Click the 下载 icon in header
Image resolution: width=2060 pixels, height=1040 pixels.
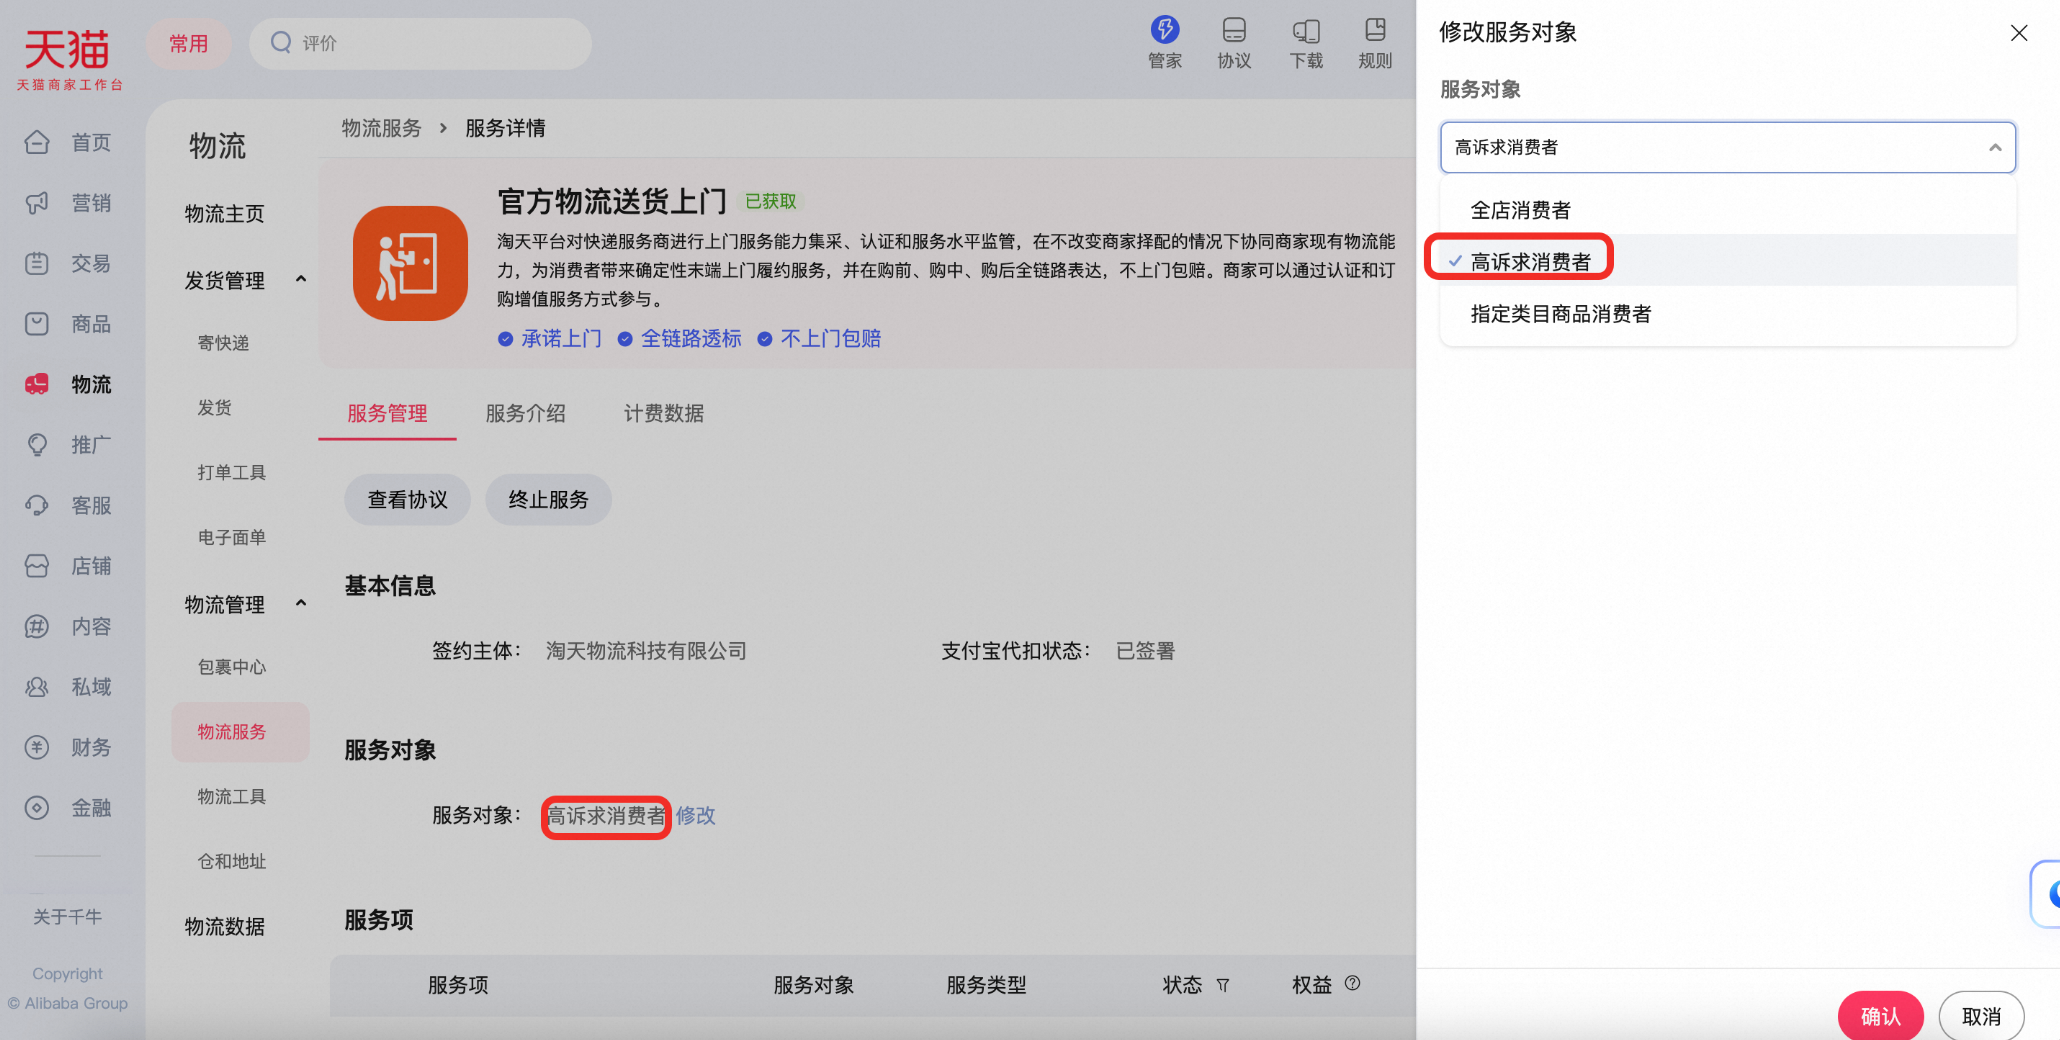(1306, 31)
